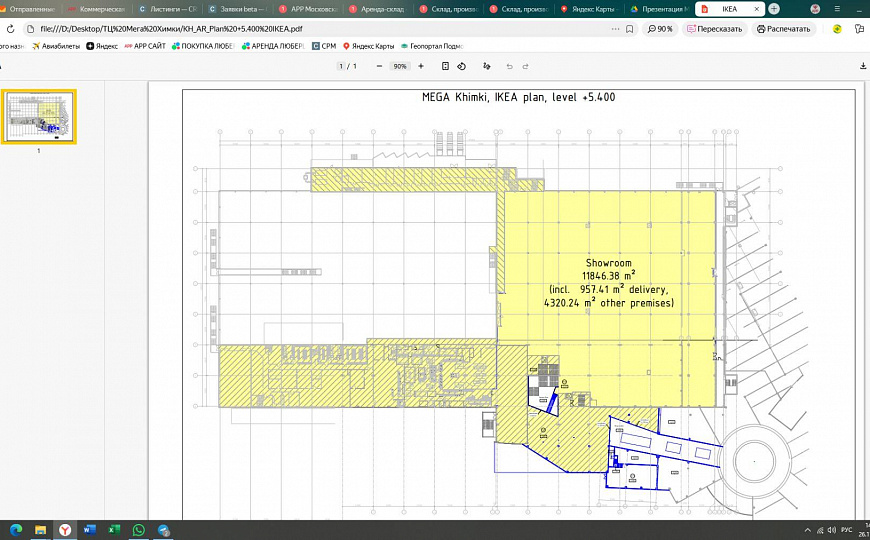Open the drawing annotation tool
Image resolution: width=870 pixels, height=540 pixels.
[487, 66]
